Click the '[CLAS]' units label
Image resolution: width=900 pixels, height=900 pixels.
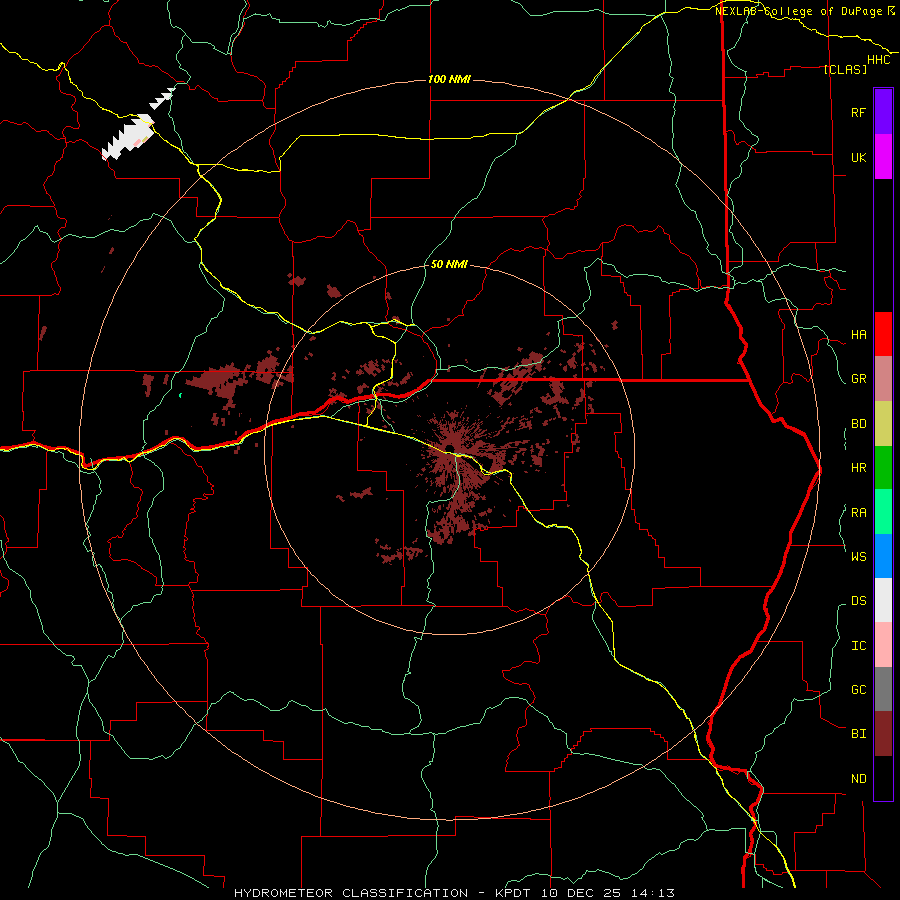tap(845, 69)
